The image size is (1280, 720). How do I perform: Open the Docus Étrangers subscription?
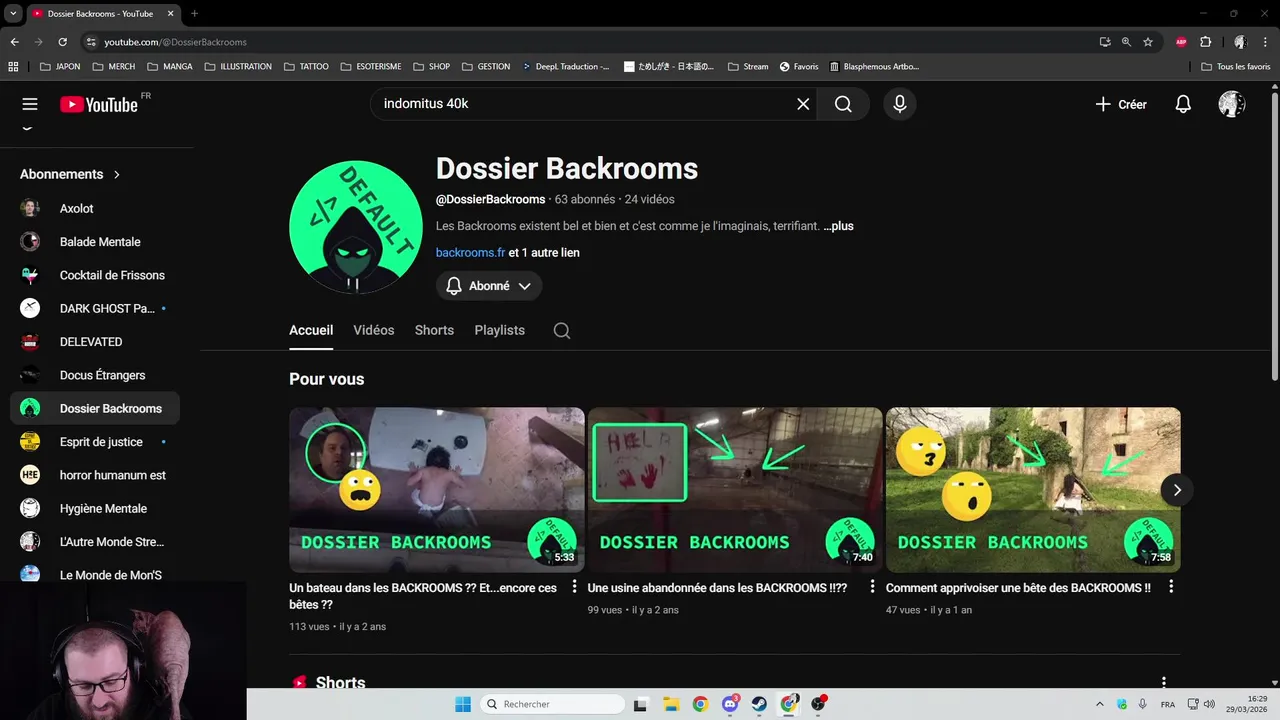click(x=95, y=375)
